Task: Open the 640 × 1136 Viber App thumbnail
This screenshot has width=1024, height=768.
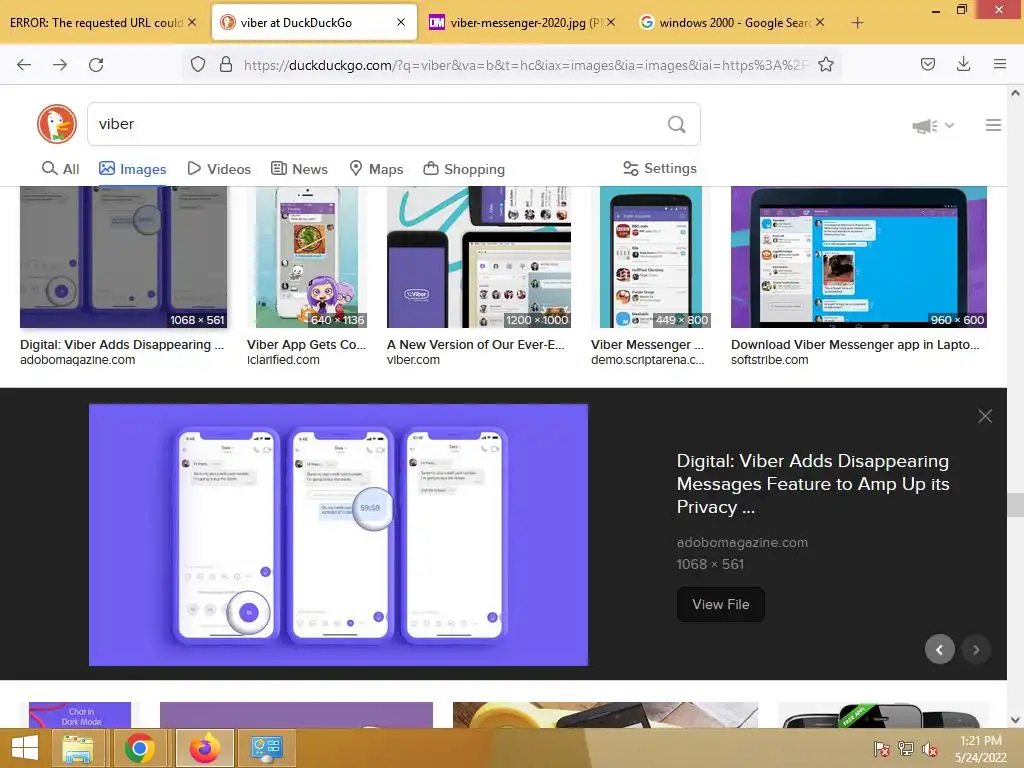Action: (x=307, y=257)
